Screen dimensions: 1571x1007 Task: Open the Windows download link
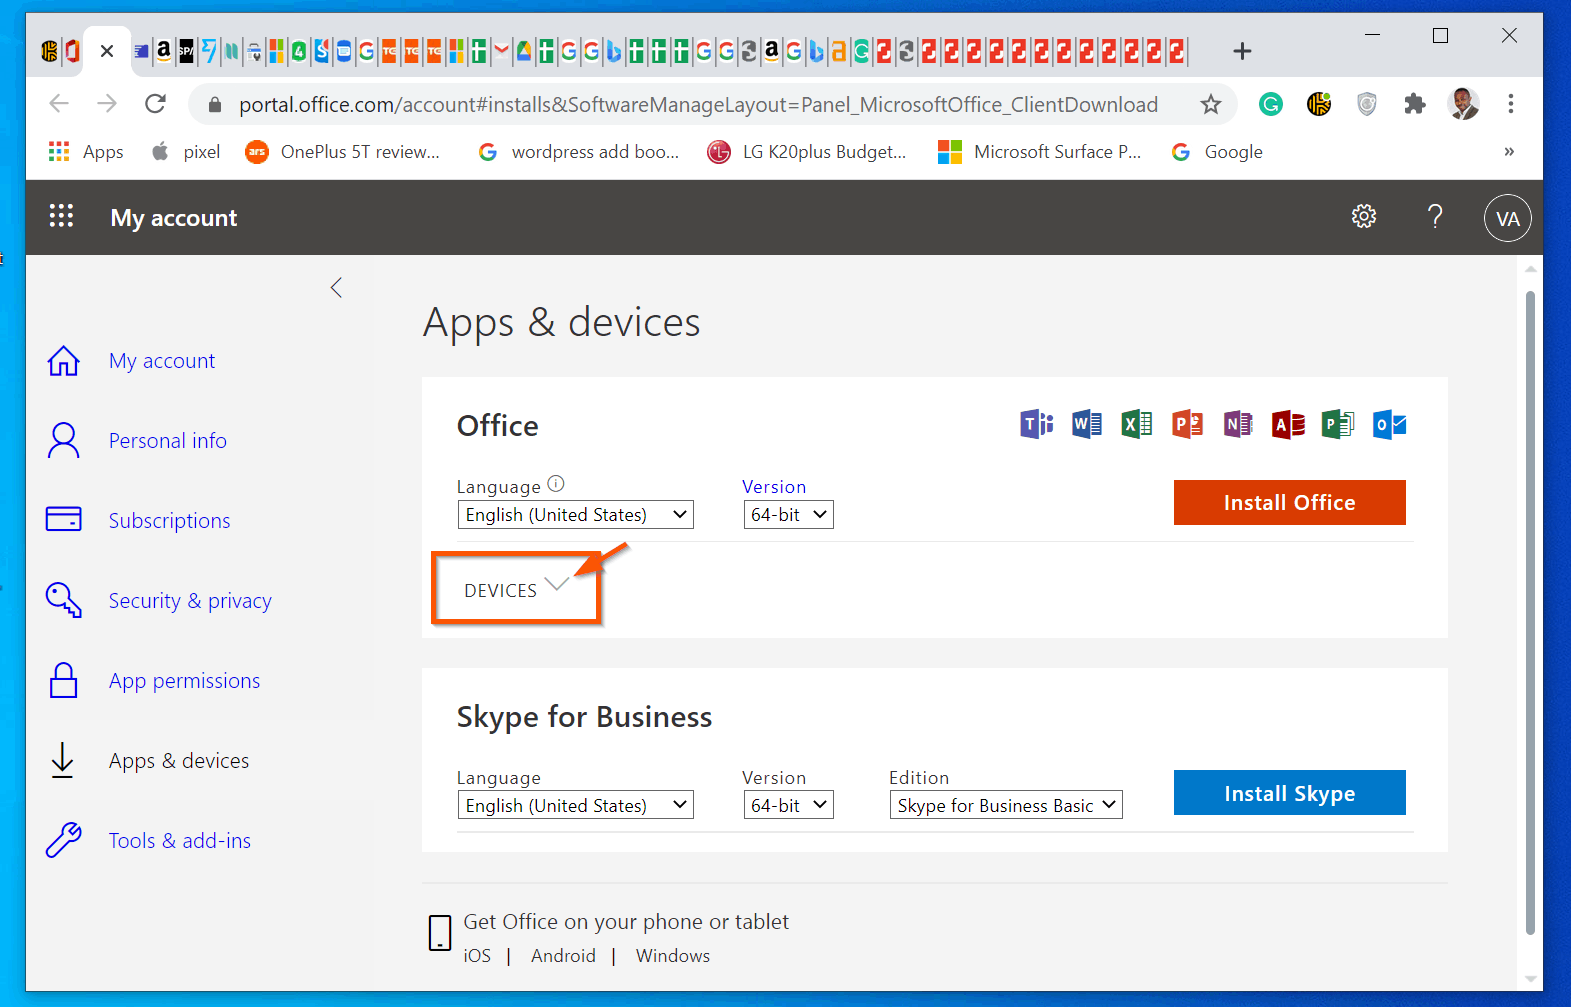[x=673, y=956]
